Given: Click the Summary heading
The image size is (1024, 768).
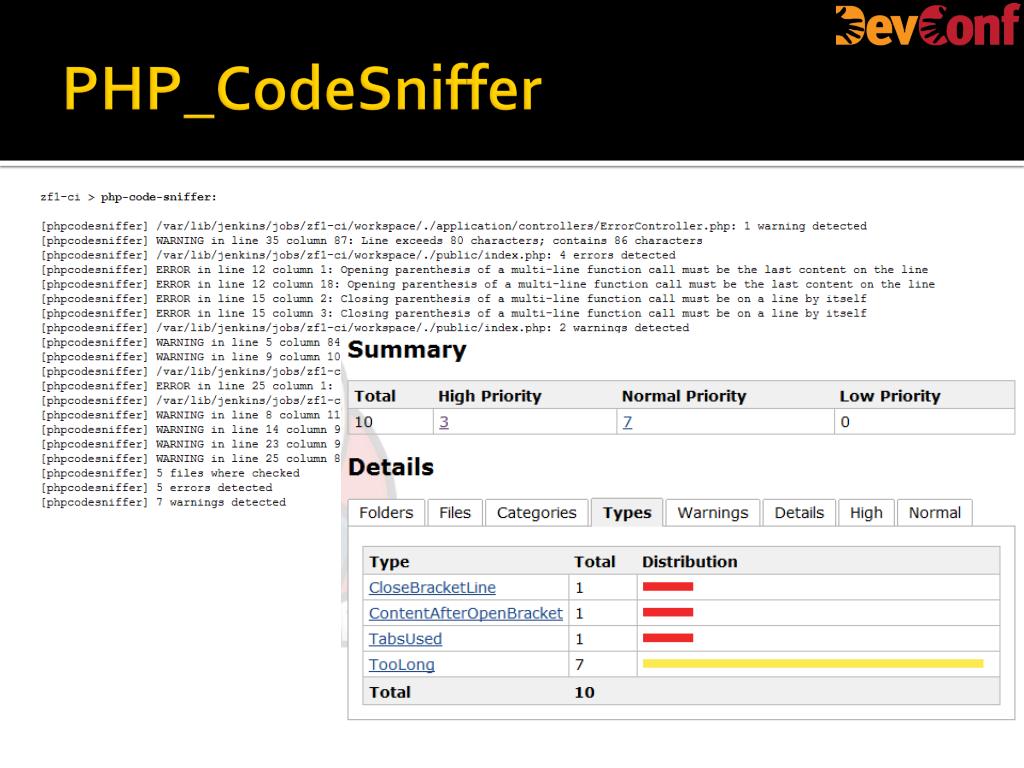Looking at the screenshot, I should coord(407,350).
